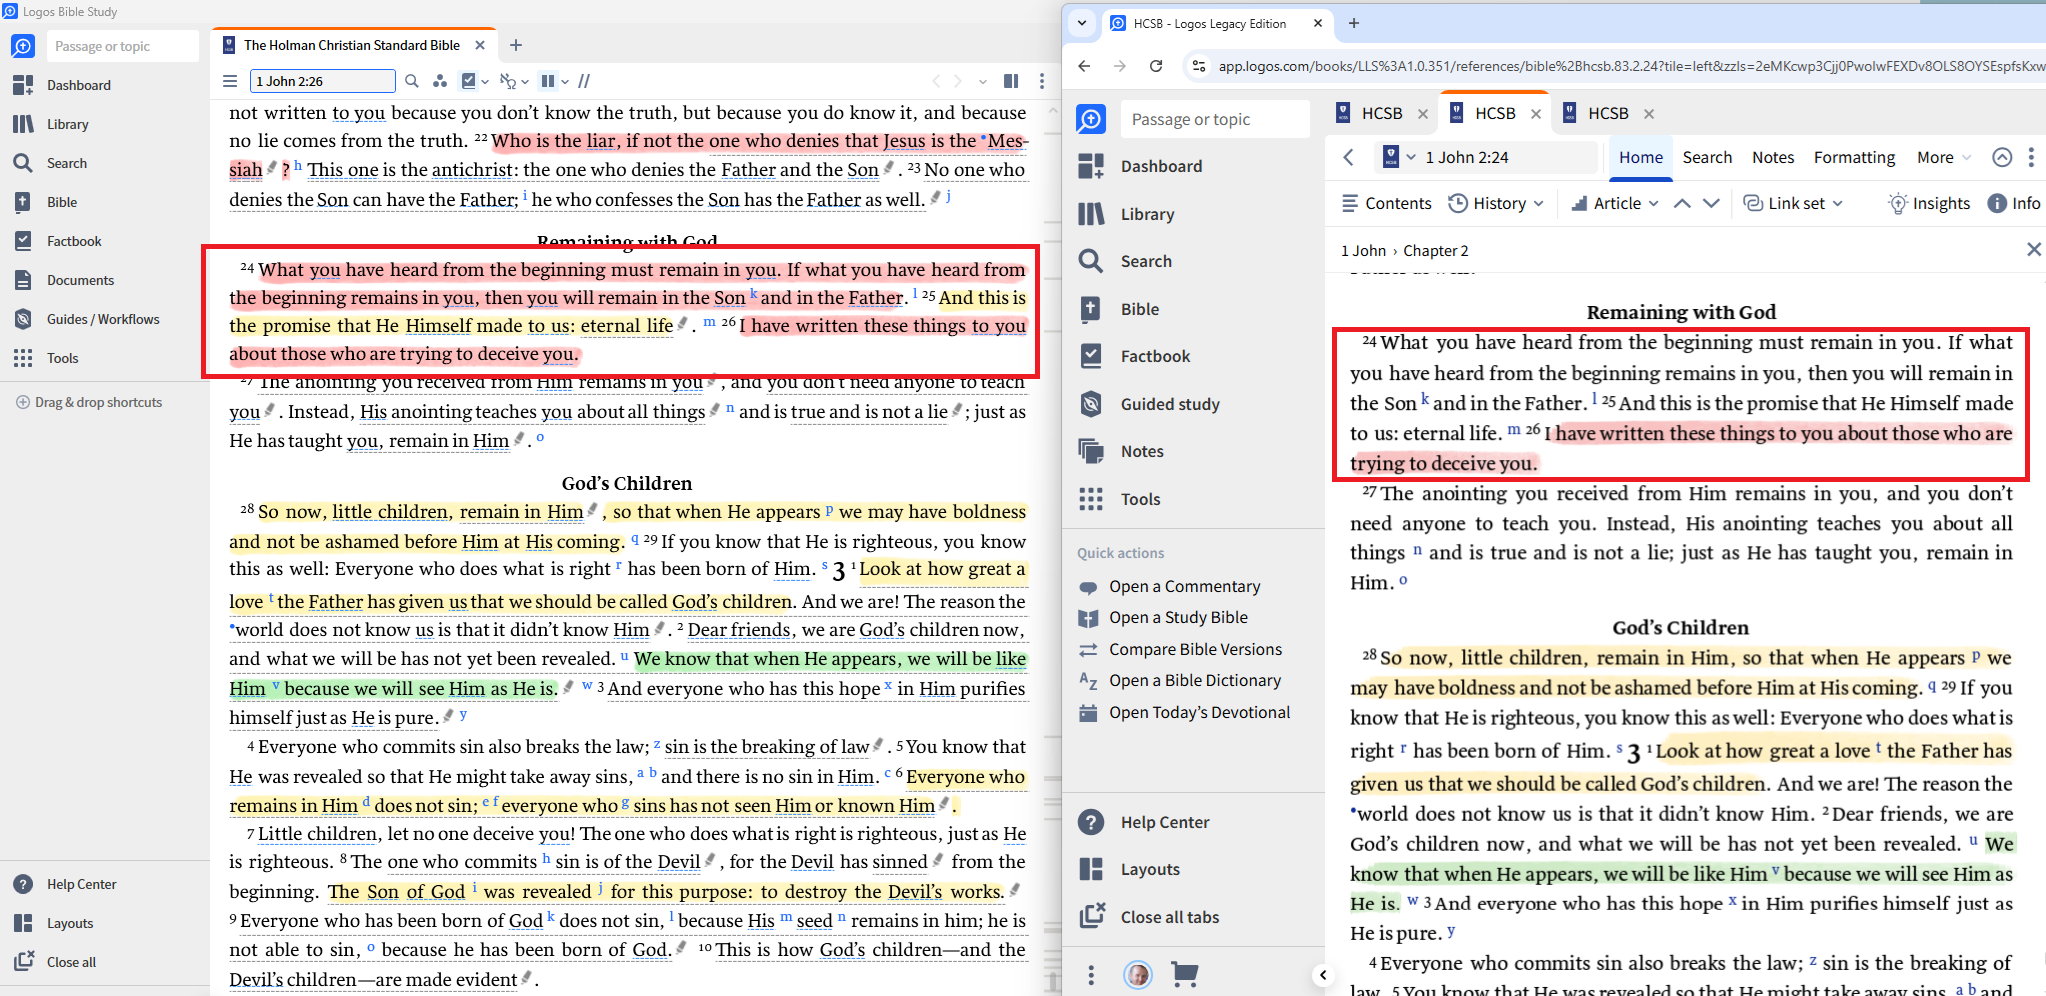Open Tools in the desktop Logos sidebar
Screen dimensions: 2046x996
pyautogui.click(x=46, y=358)
